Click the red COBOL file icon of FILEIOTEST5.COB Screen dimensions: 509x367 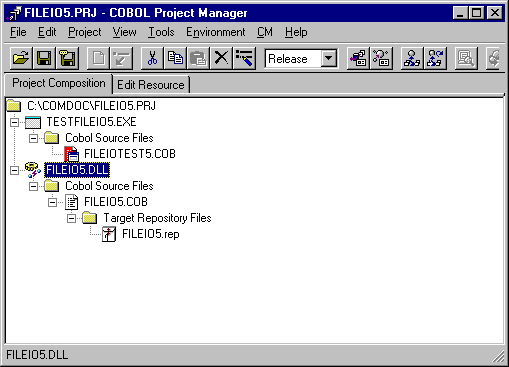point(72,154)
